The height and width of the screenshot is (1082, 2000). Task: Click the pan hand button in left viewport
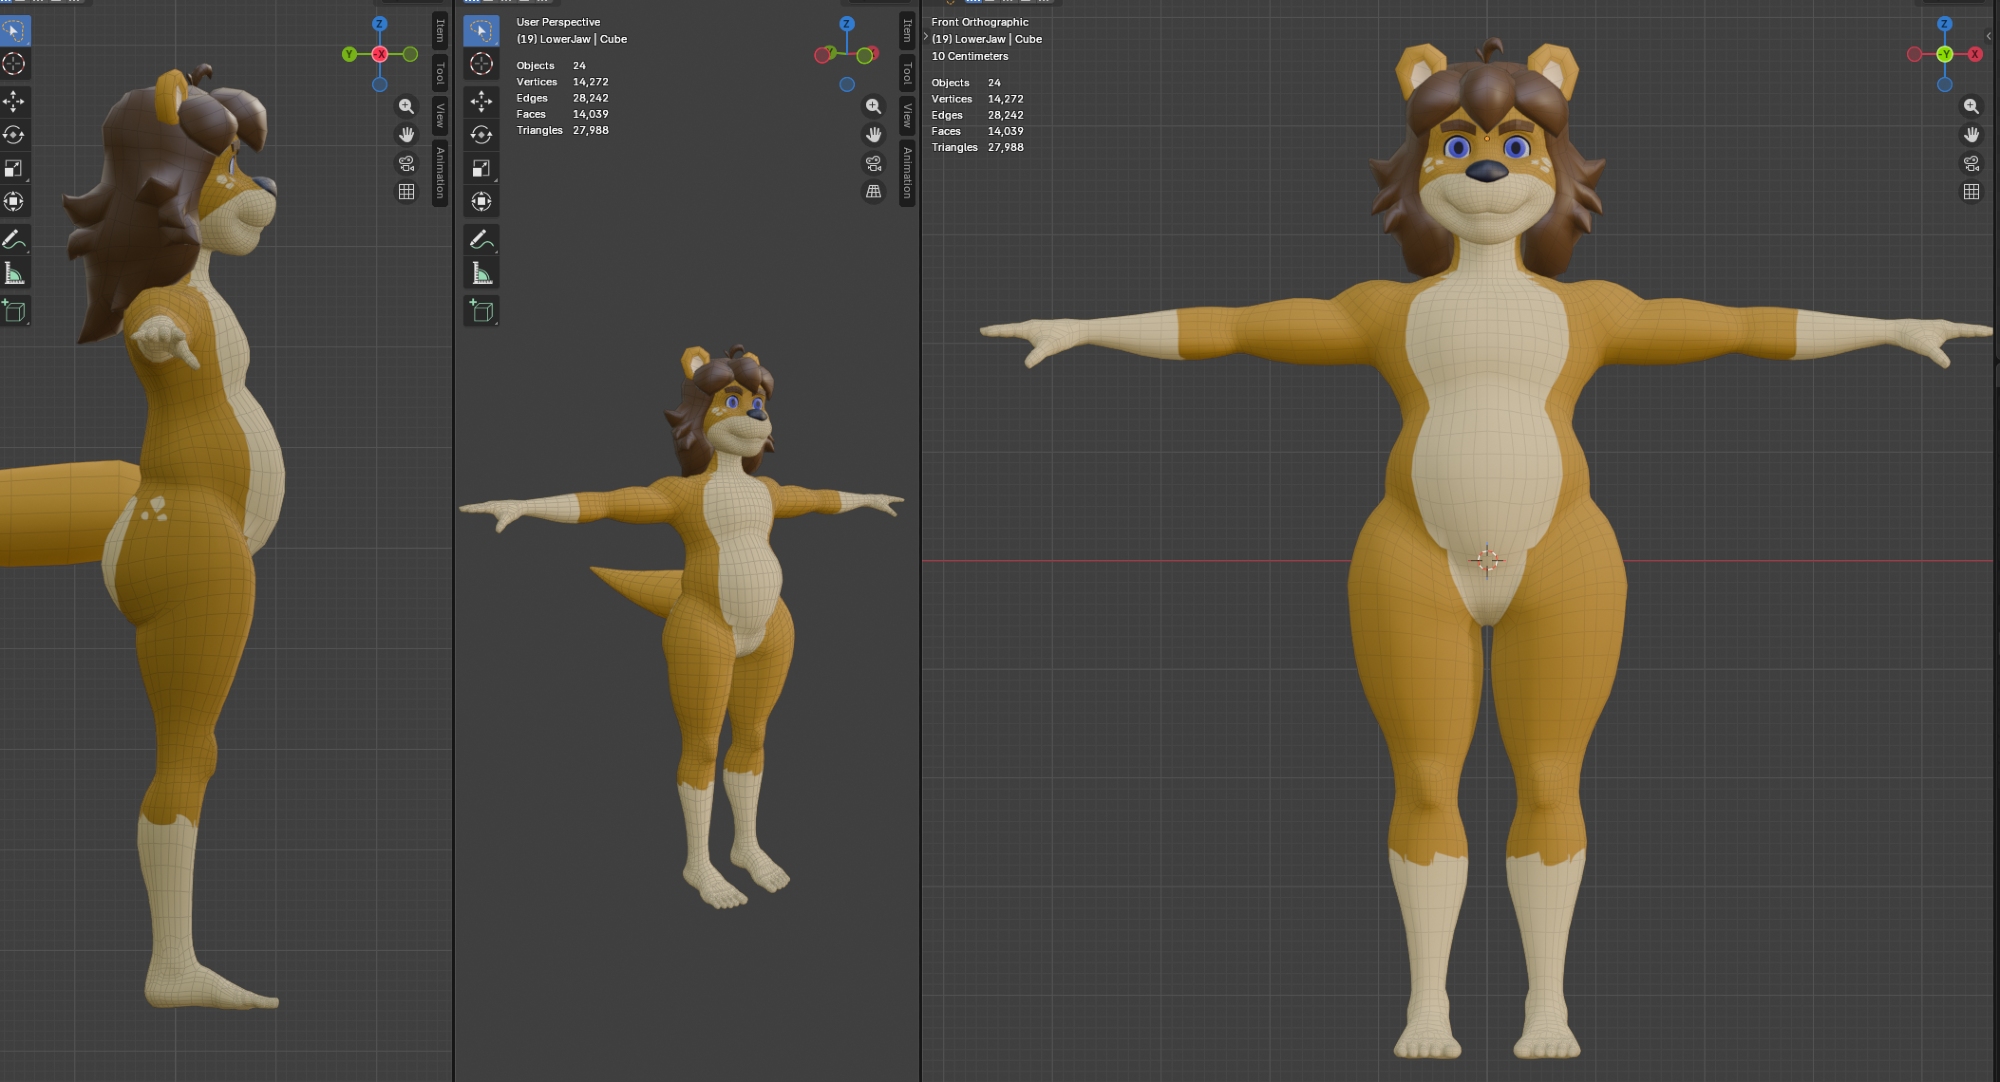(x=406, y=134)
